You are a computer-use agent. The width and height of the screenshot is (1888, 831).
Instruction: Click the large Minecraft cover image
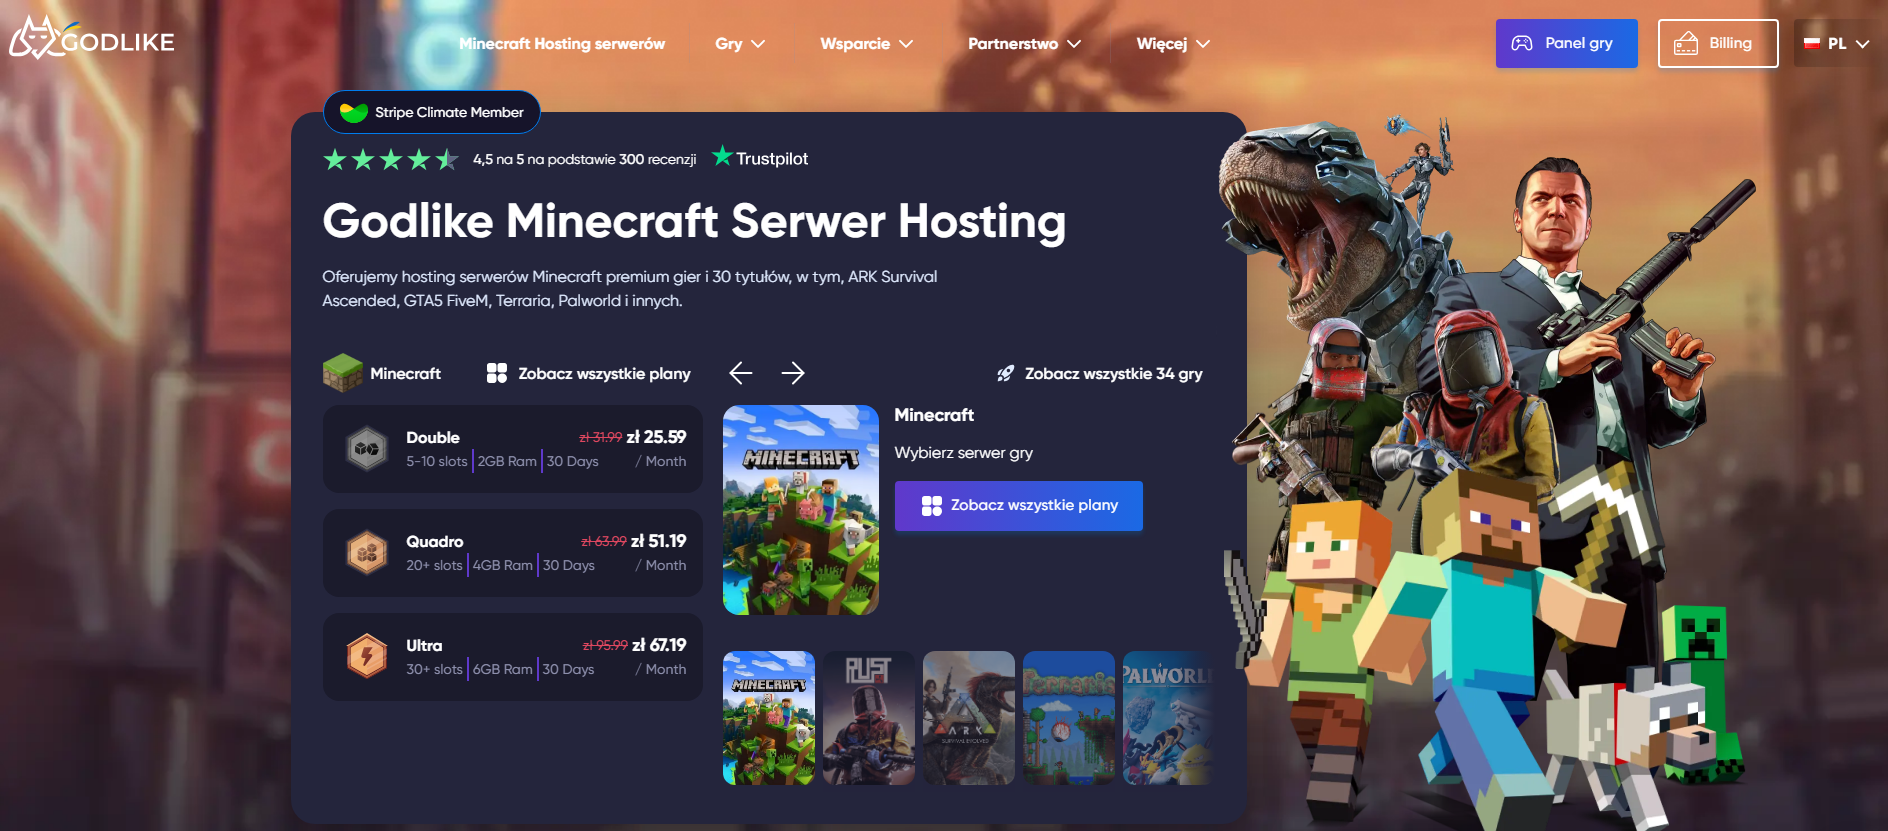tap(801, 510)
